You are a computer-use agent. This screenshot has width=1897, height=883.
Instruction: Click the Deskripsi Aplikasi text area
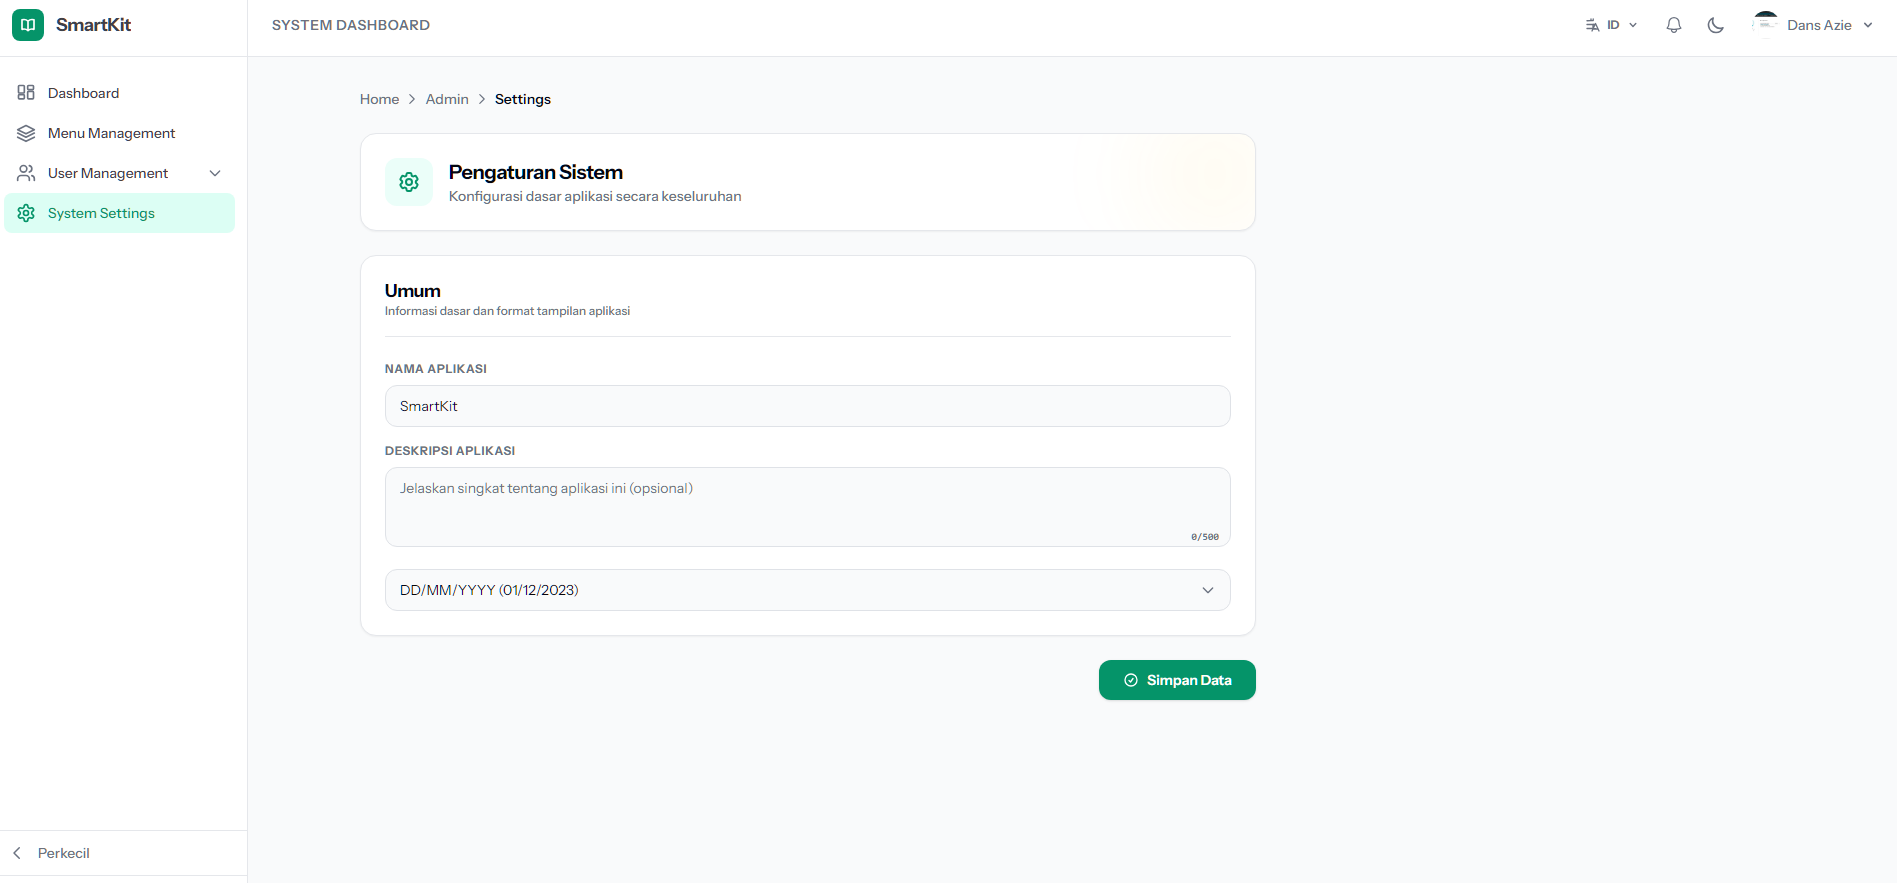[x=808, y=507]
